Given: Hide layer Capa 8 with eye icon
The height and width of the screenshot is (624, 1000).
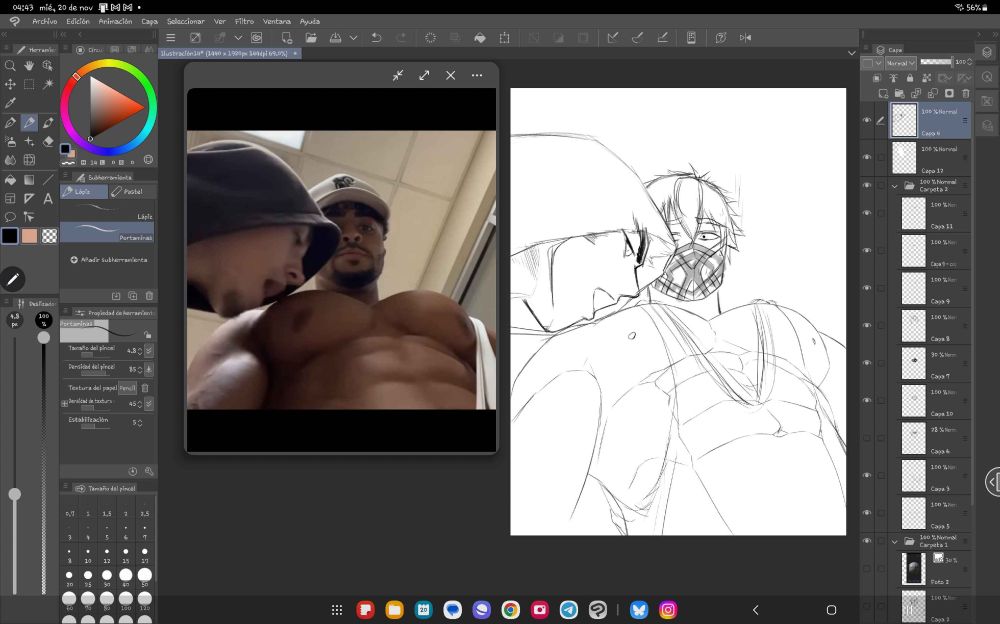Looking at the screenshot, I should coord(867,325).
